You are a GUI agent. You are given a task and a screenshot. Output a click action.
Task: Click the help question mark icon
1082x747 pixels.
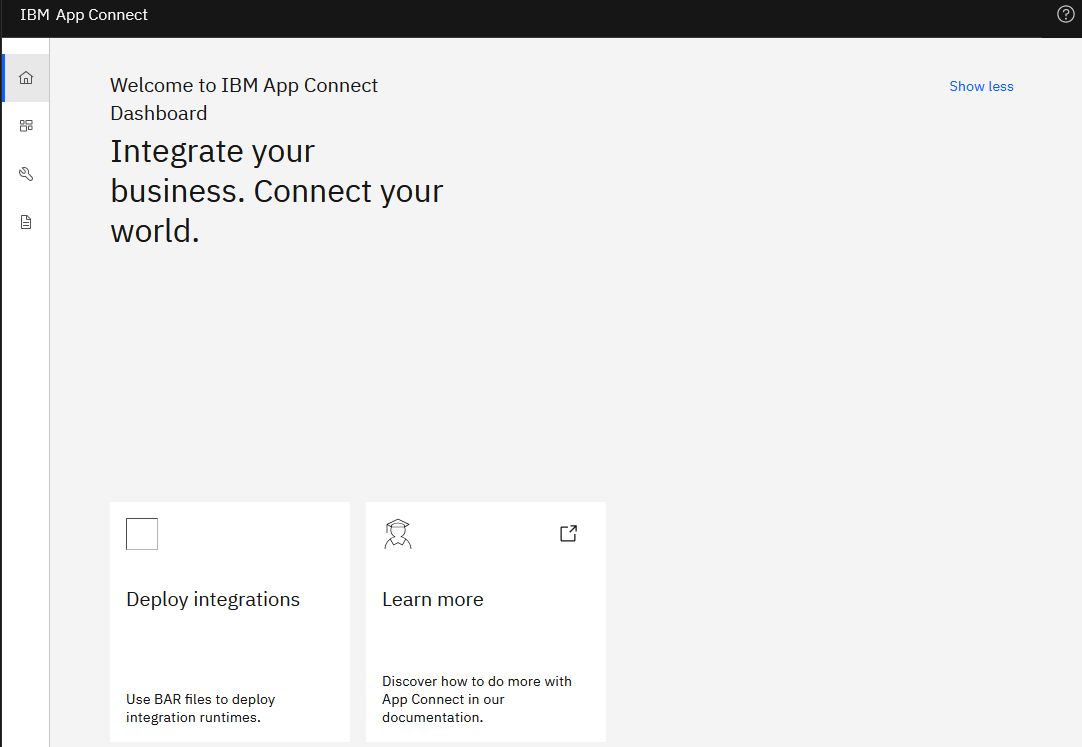point(1065,14)
